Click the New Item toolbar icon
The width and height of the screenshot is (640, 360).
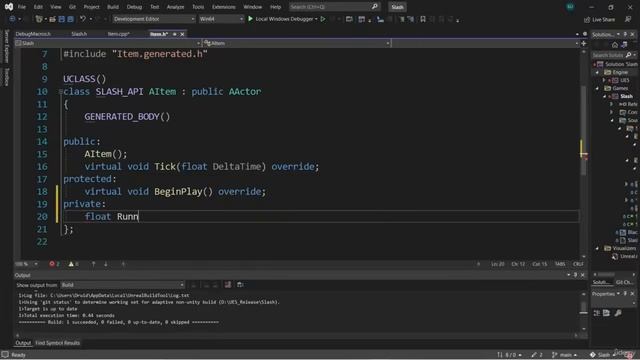point(39,19)
